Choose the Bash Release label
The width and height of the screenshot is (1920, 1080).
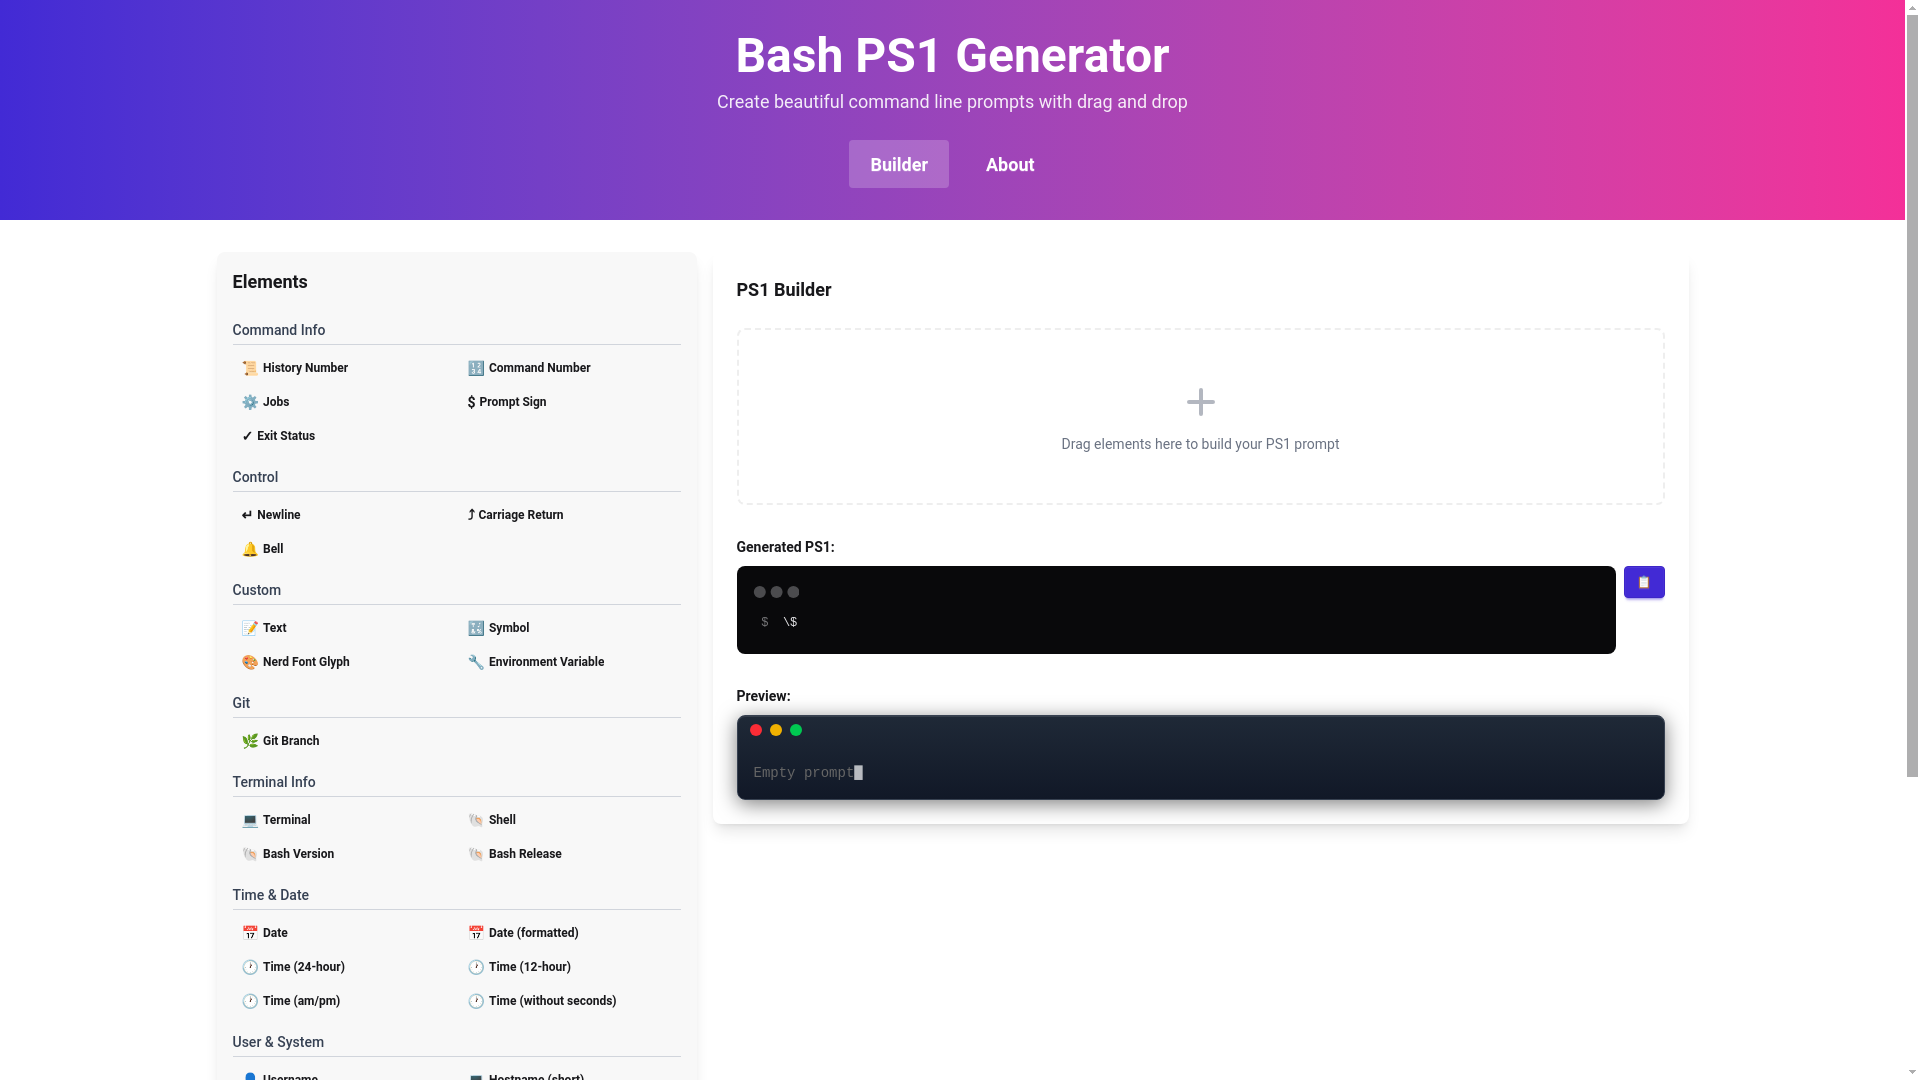[525, 854]
